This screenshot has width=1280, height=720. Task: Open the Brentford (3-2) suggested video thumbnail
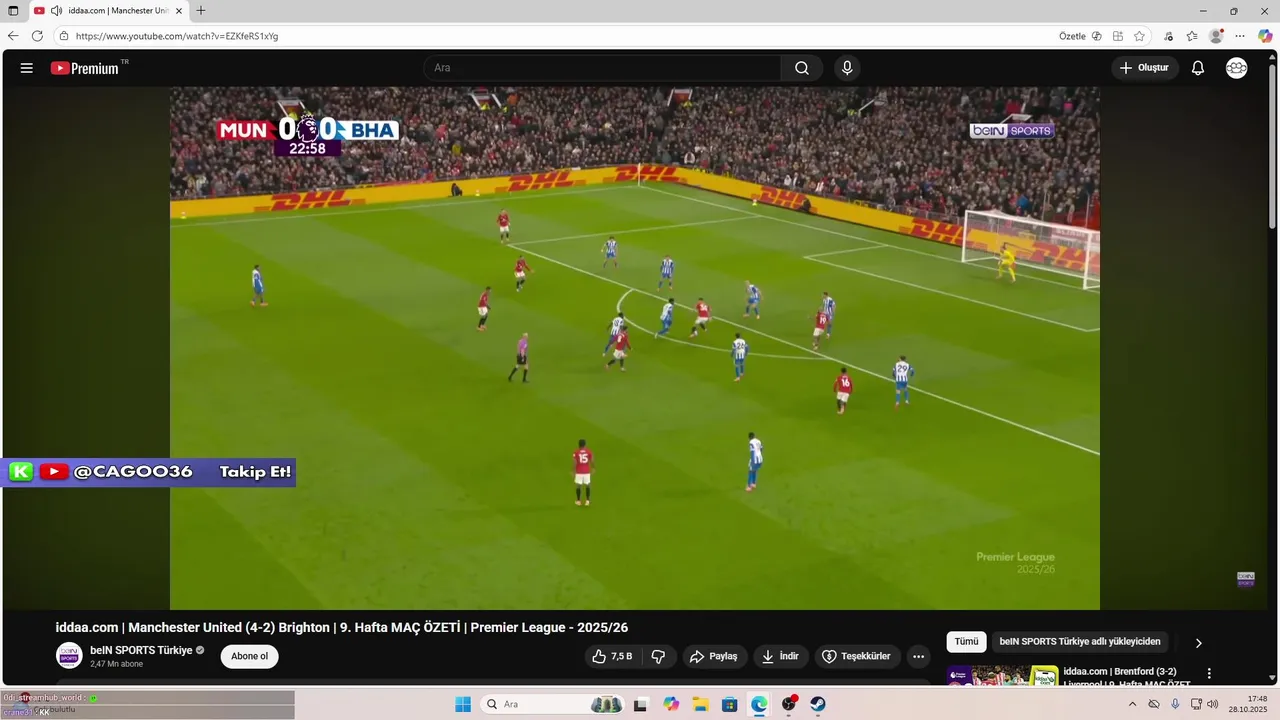pos(1002,675)
